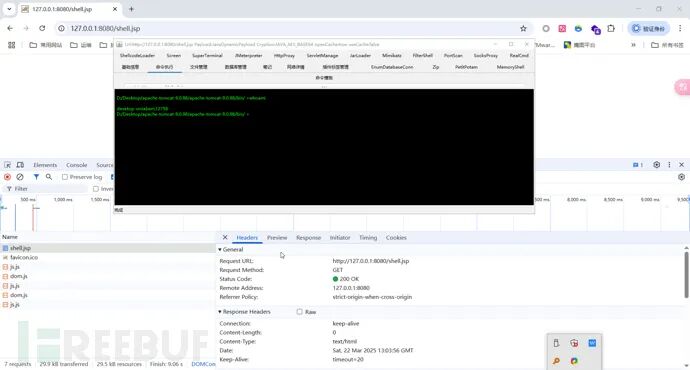Click the address bar URL field
690x370 pixels.
pos(290,28)
